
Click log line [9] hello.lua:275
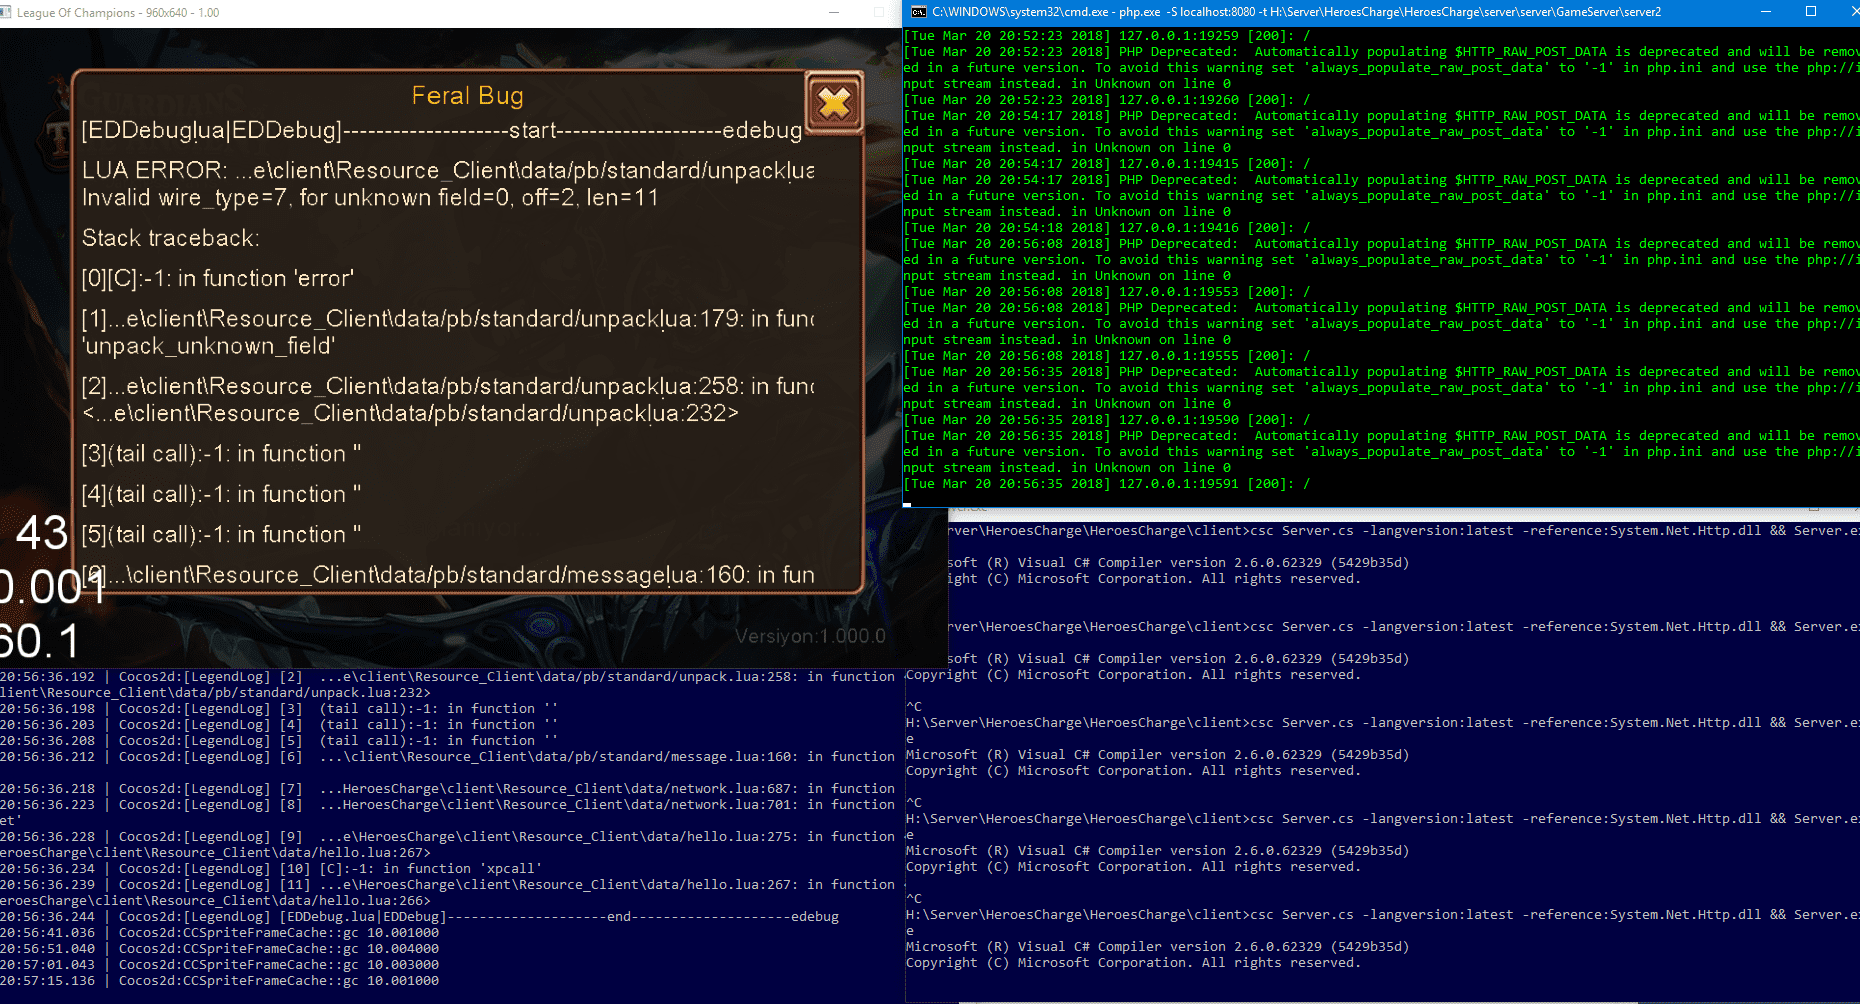pyautogui.click(x=448, y=837)
